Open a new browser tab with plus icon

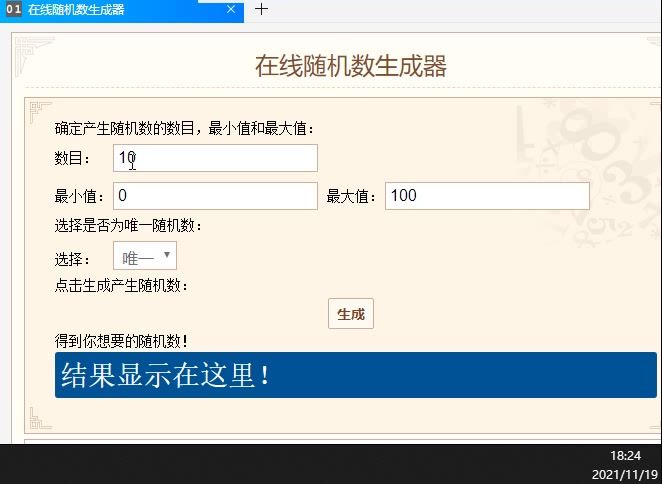point(261,9)
